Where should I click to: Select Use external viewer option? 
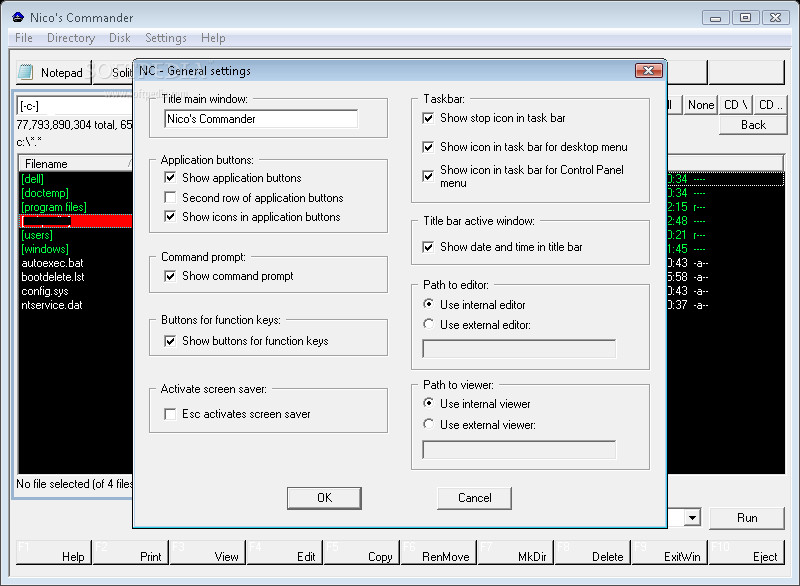429,424
